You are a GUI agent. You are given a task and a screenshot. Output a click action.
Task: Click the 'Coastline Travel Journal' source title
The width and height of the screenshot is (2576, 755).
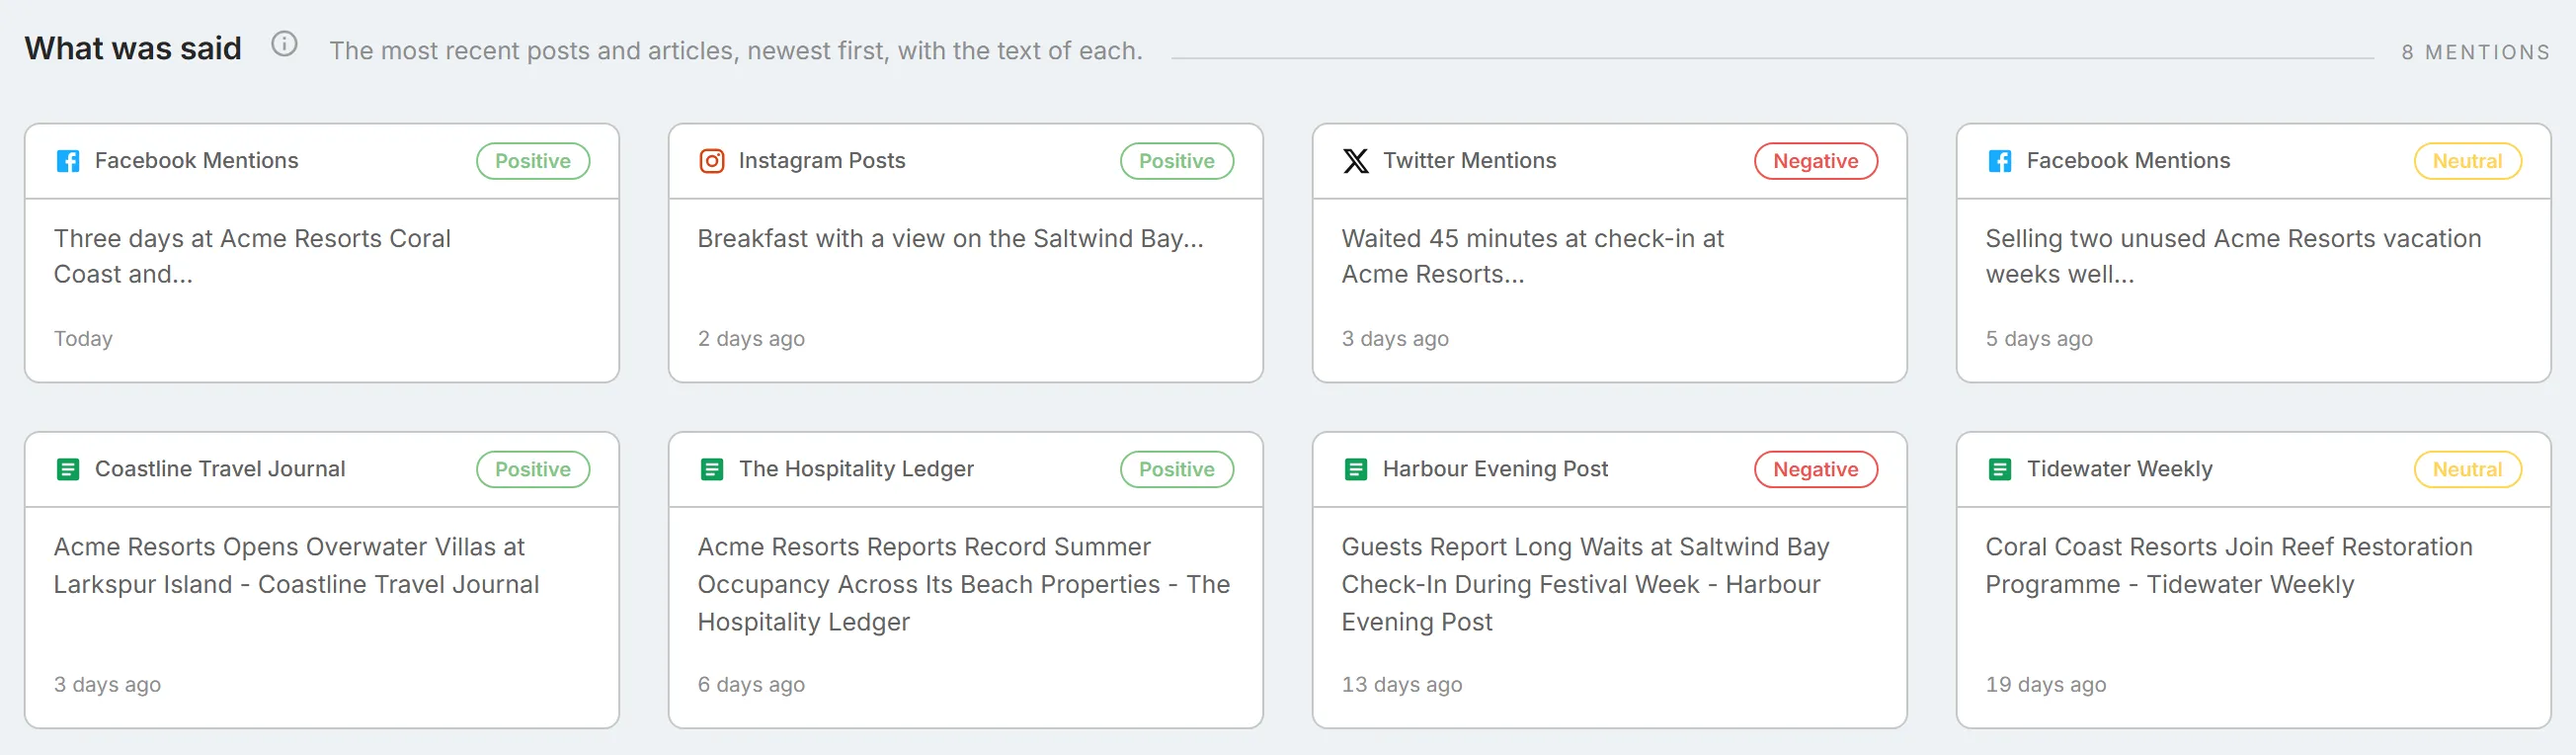(220, 469)
